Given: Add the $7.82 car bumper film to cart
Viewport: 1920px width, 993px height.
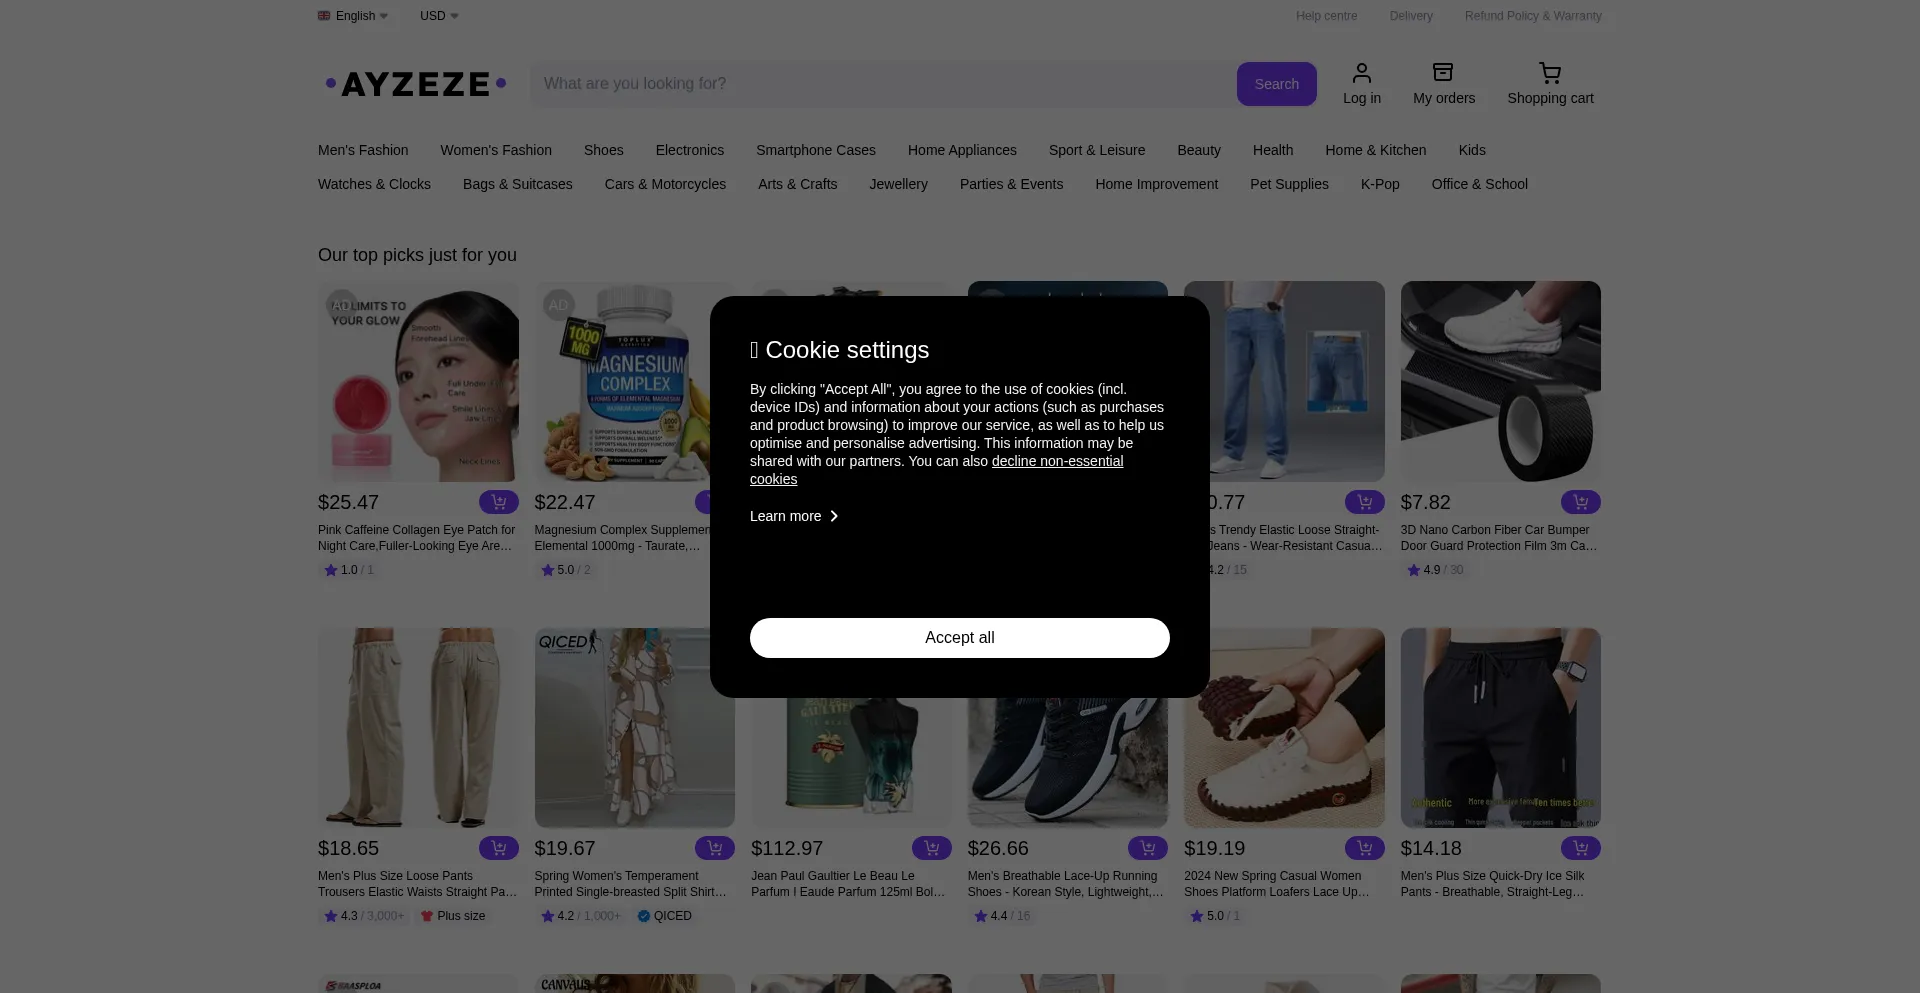Looking at the screenshot, I should [x=1580, y=502].
